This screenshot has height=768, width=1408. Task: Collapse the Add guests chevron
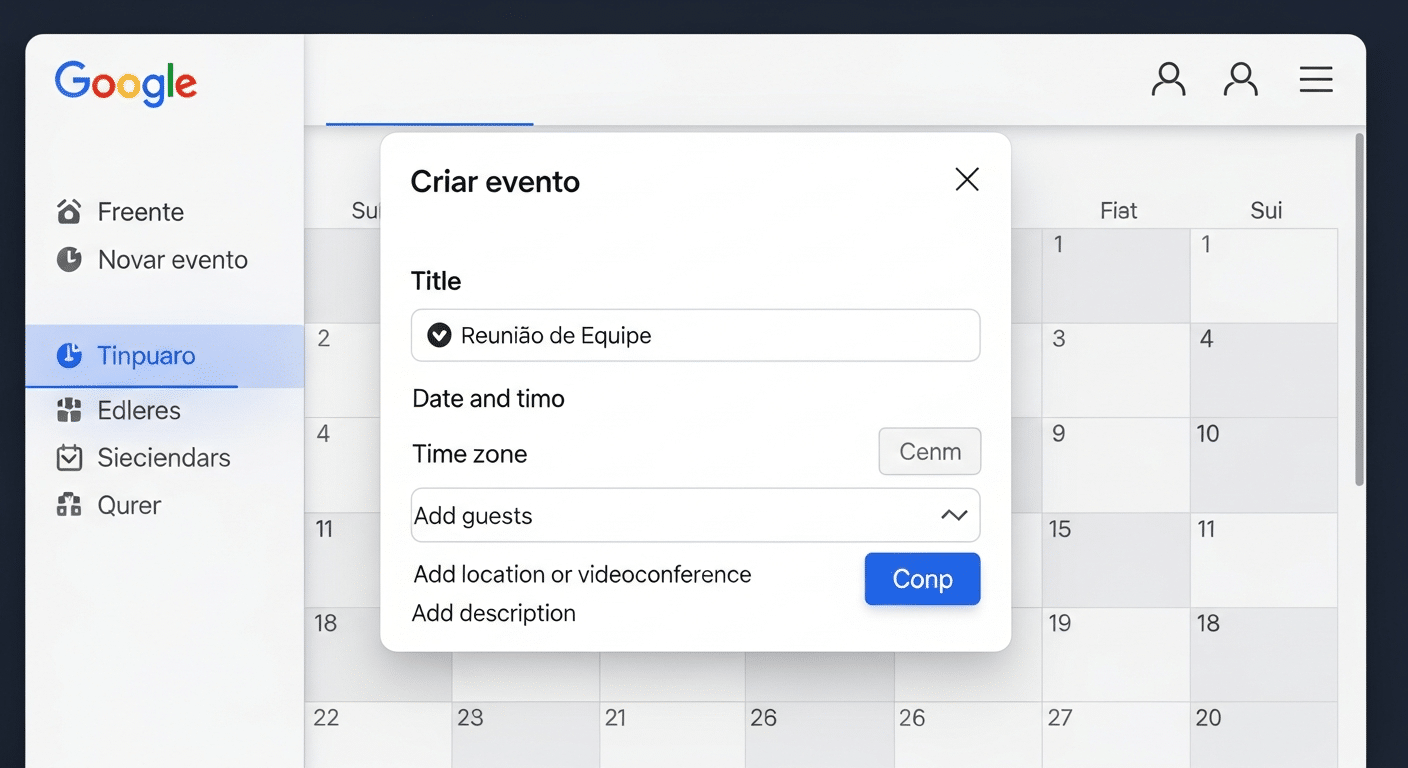click(x=954, y=515)
